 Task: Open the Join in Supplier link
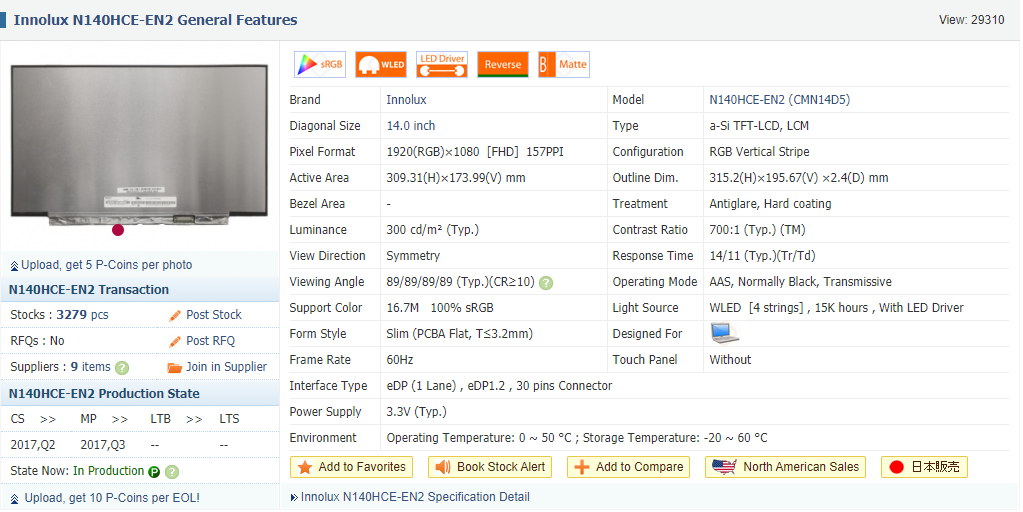[226, 367]
